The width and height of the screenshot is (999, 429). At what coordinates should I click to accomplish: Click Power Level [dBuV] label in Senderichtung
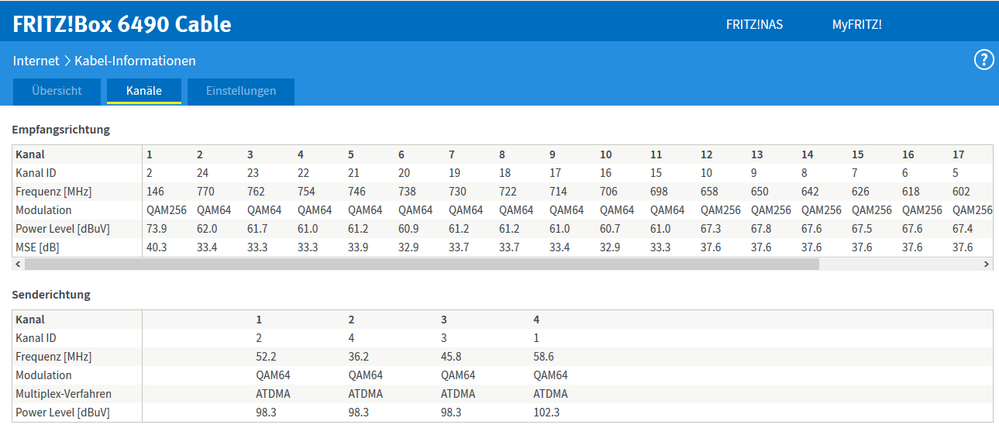coord(62,412)
